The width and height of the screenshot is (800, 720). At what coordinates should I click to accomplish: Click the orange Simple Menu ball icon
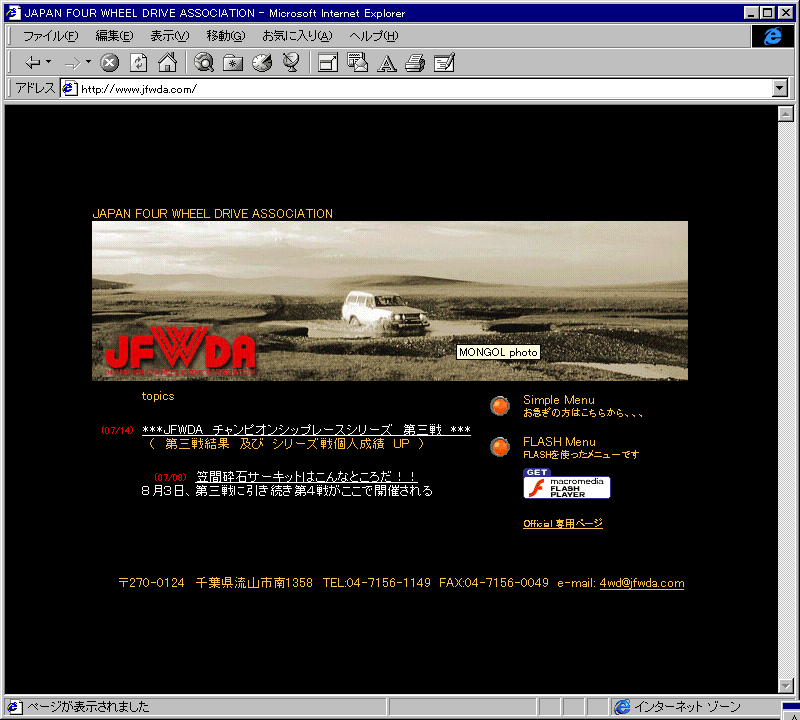coord(500,406)
